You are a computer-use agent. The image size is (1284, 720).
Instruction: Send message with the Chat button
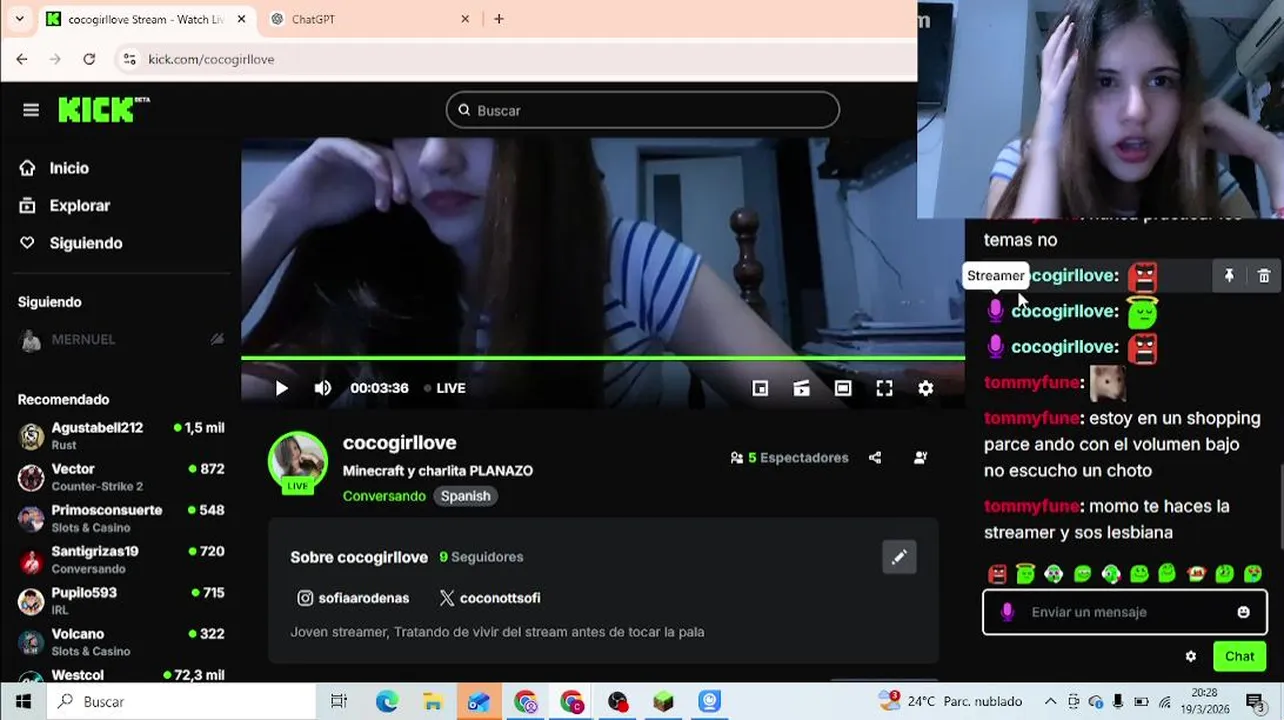click(x=1239, y=657)
